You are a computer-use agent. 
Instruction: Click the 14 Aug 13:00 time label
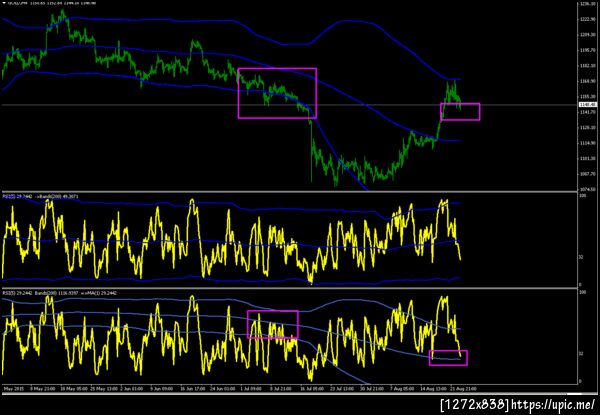tap(432, 388)
